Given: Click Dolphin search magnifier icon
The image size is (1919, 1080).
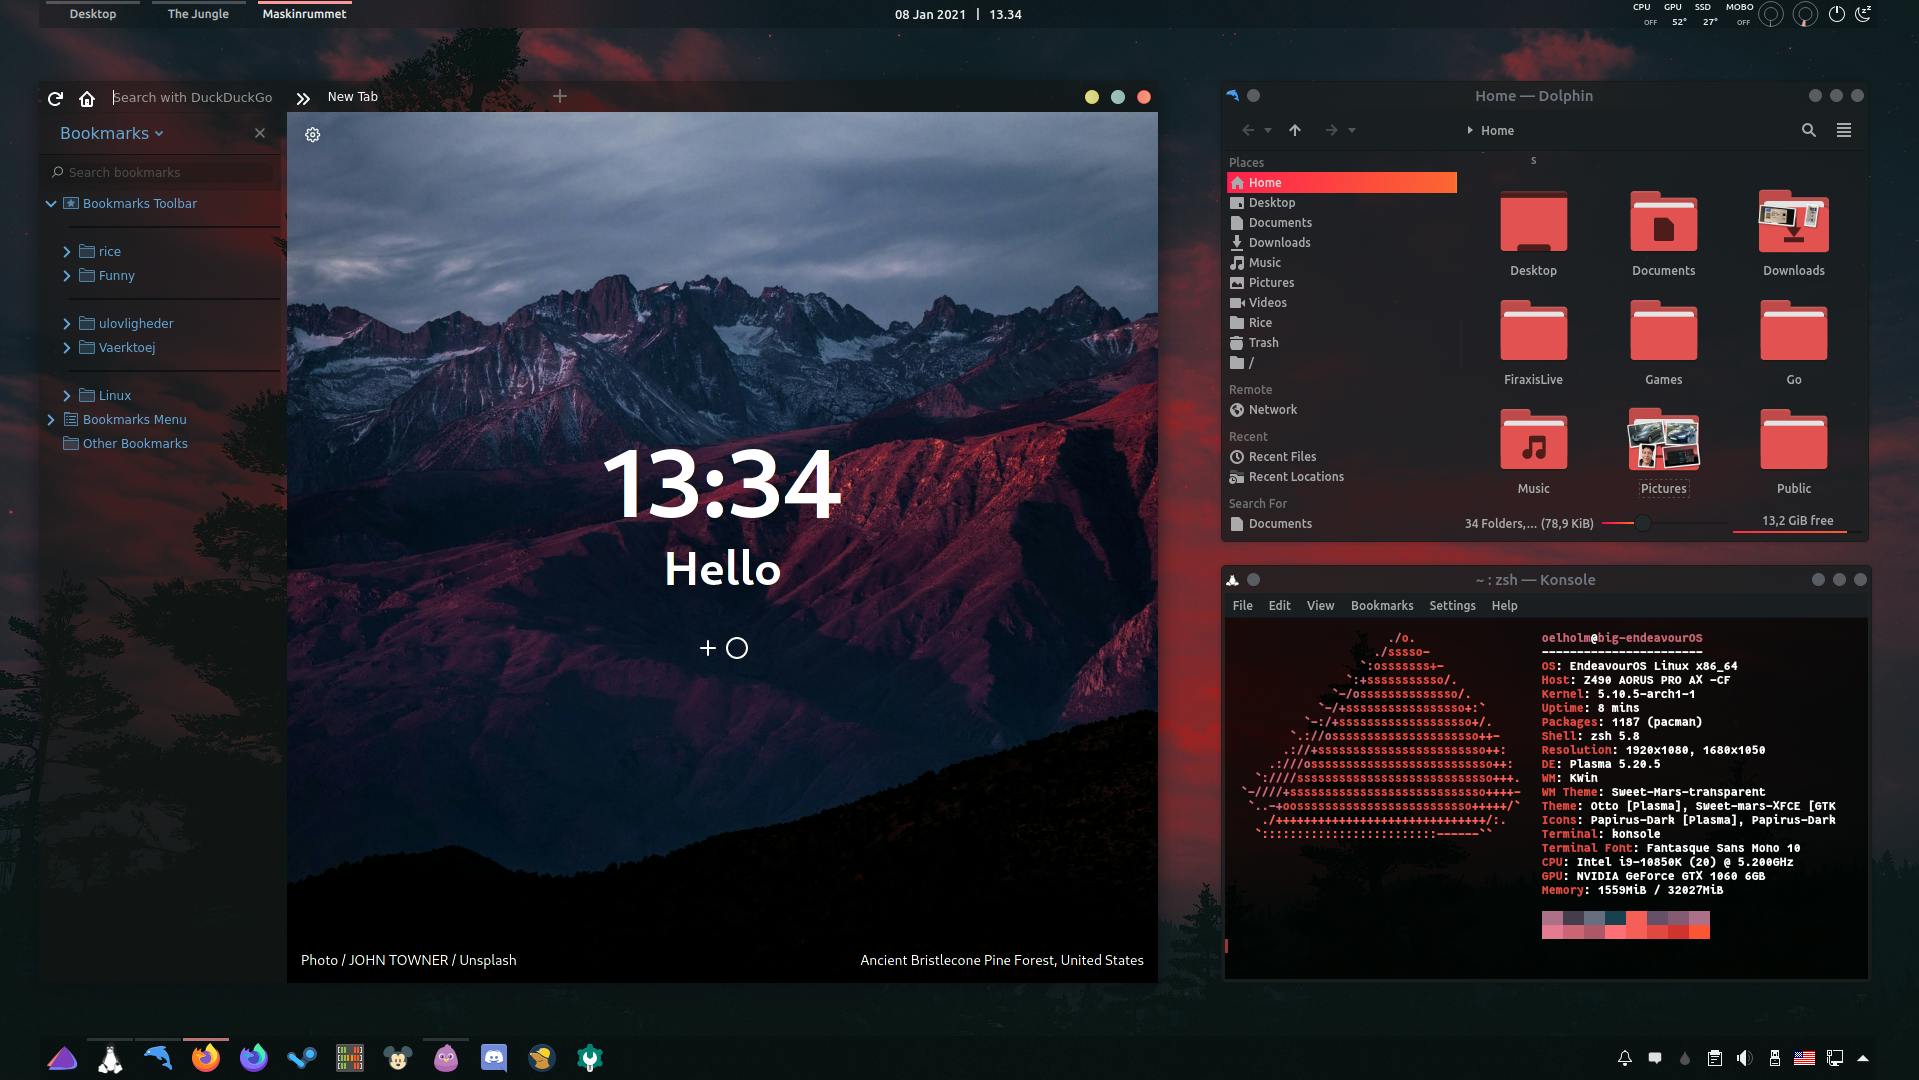Looking at the screenshot, I should 1808,130.
